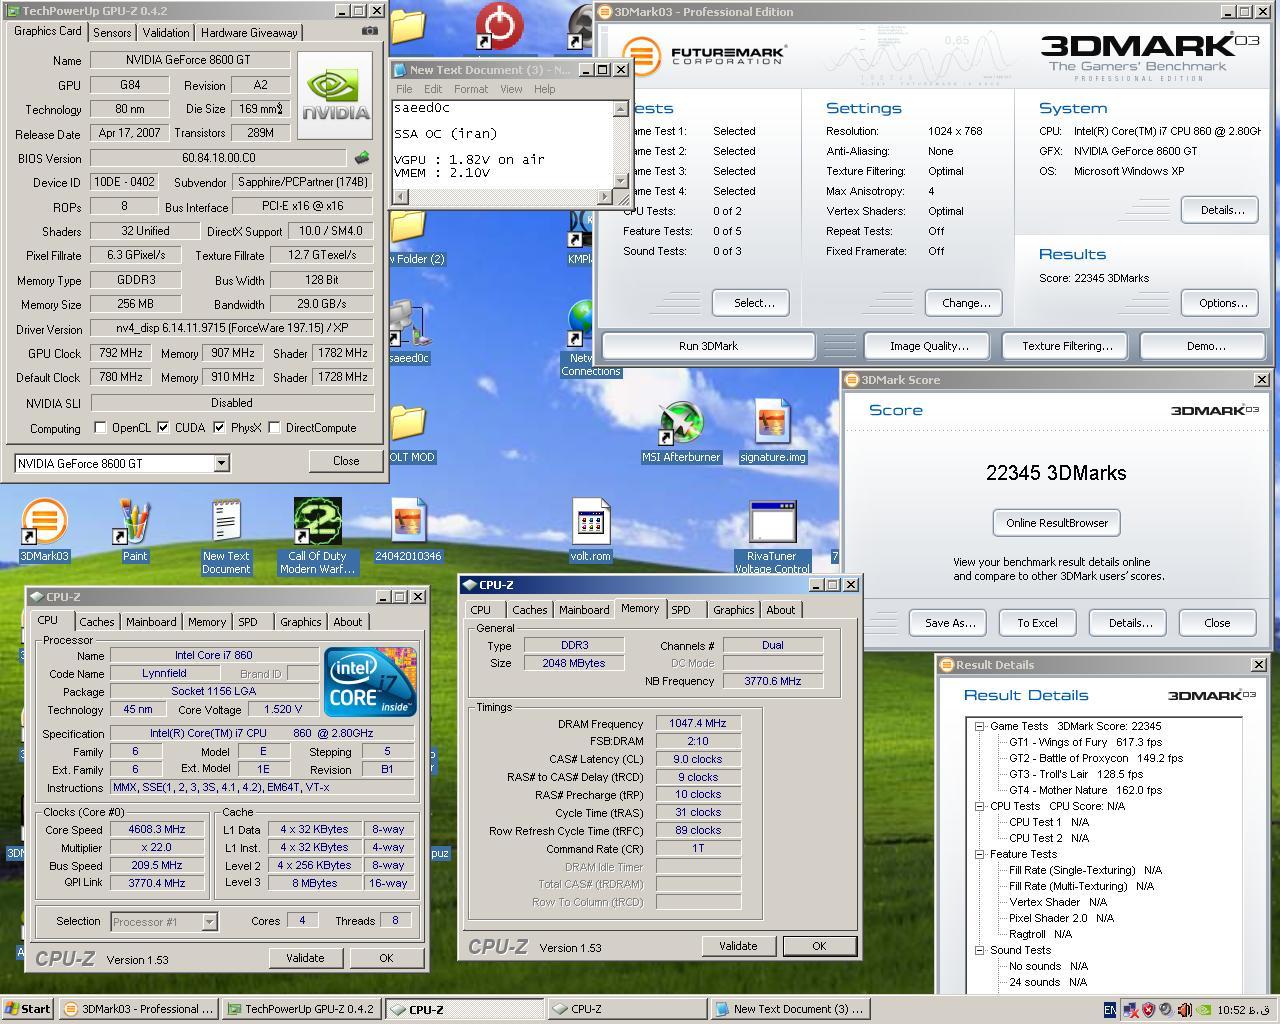
Task: Enable the OpenCL checkbox in GPU-Z
Action: tap(100, 428)
